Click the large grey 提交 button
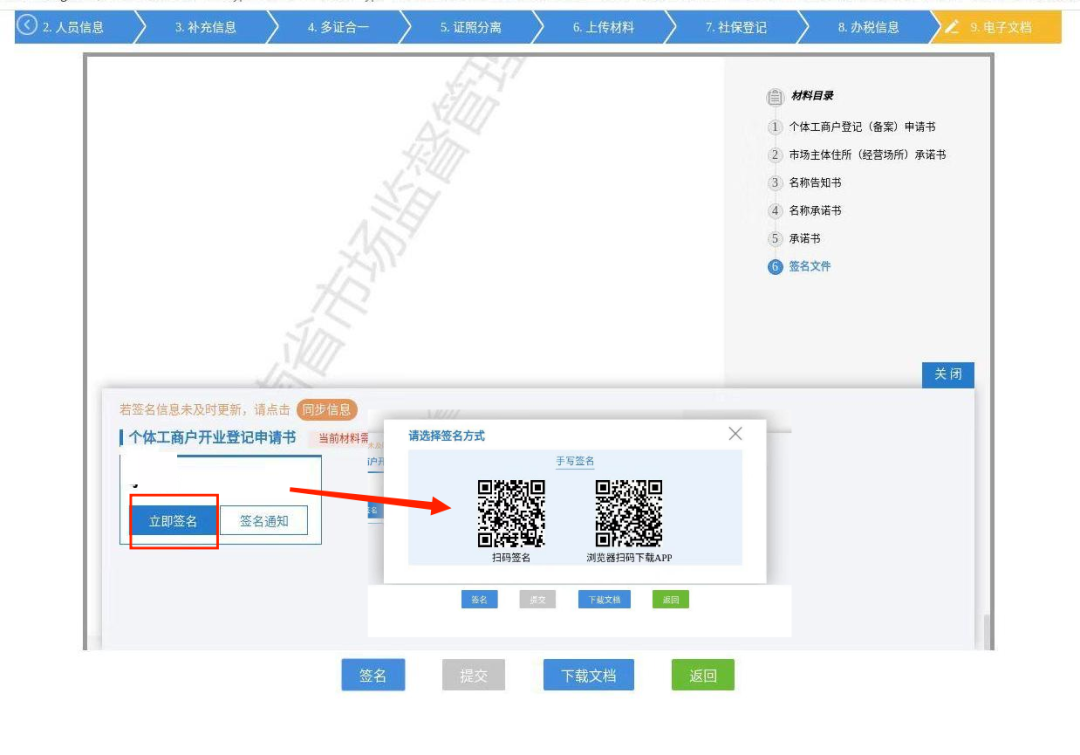Viewport: 1080px width, 755px height. coord(473,675)
